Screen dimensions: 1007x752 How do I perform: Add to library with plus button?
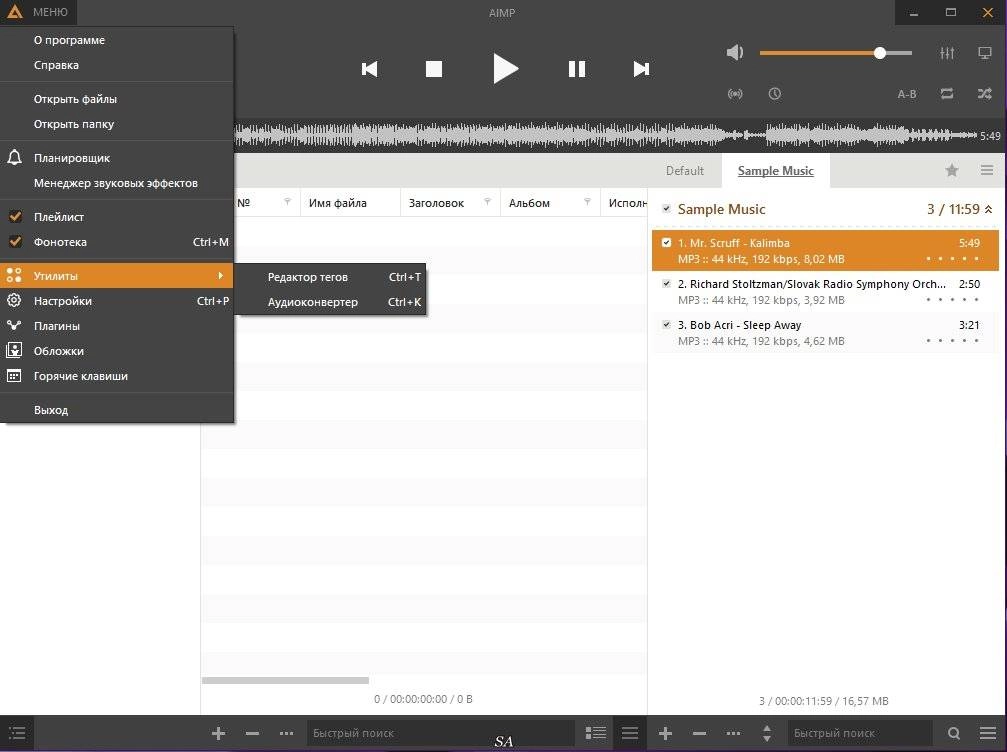(x=218, y=733)
